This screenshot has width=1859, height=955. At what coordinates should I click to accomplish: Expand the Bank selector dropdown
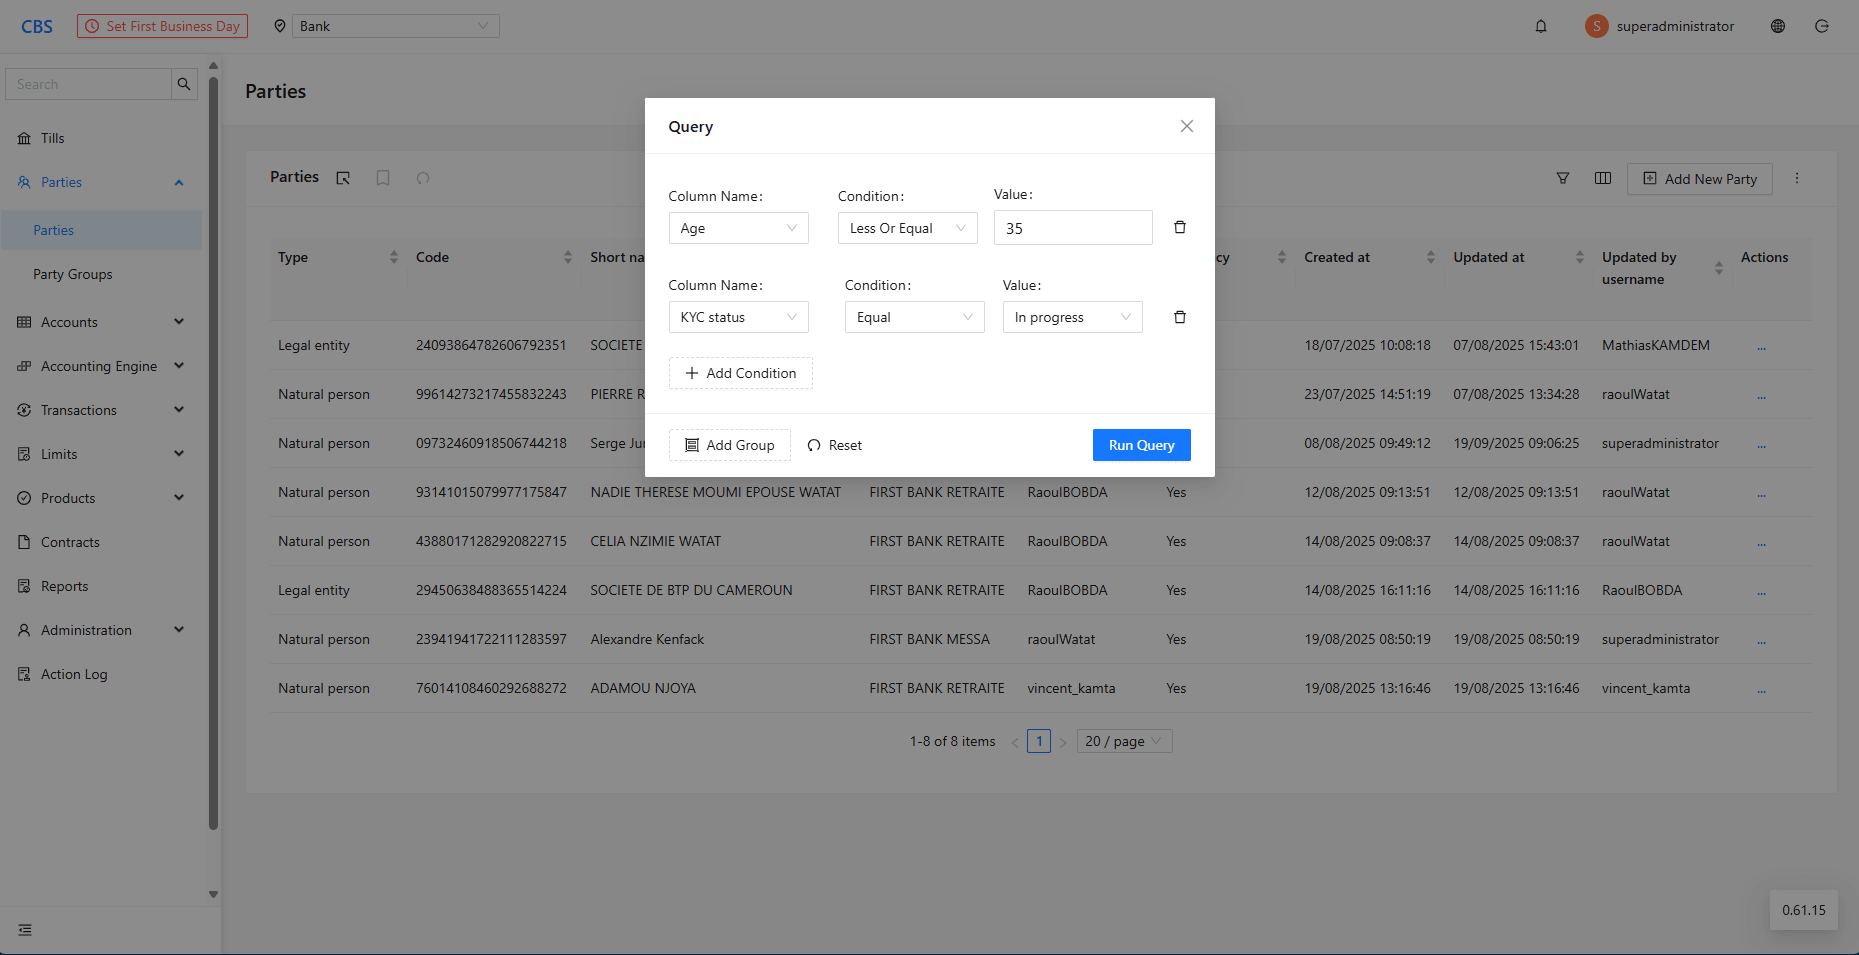(x=395, y=27)
